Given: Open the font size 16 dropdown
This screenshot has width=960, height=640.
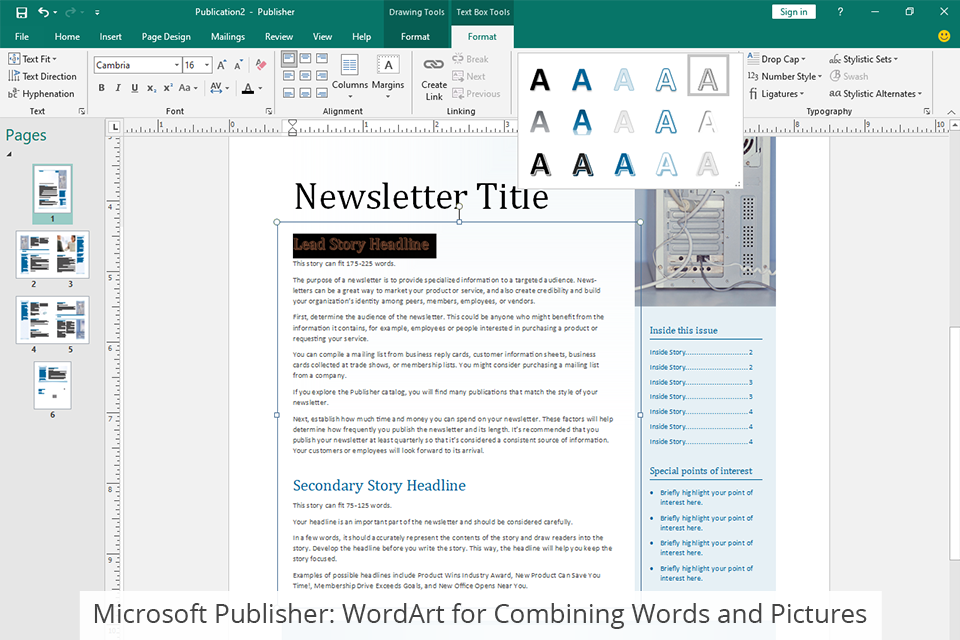Looking at the screenshot, I should 207,65.
